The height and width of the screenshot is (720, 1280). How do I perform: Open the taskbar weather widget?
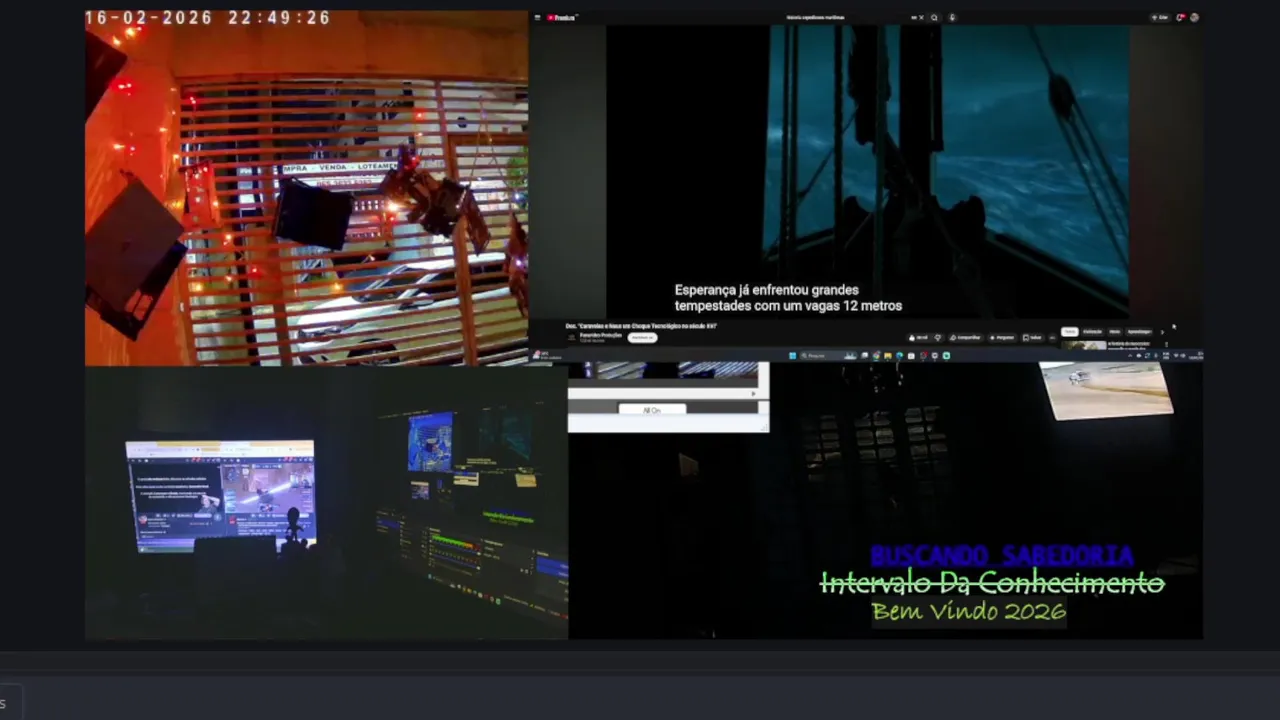[545, 355]
